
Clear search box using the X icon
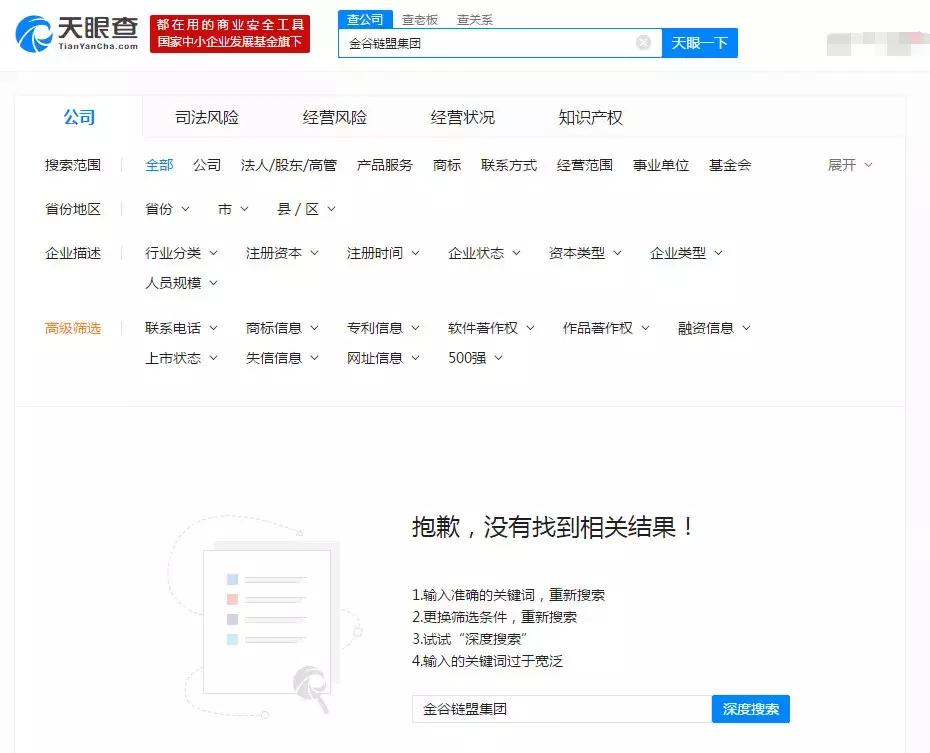tap(644, 42)
